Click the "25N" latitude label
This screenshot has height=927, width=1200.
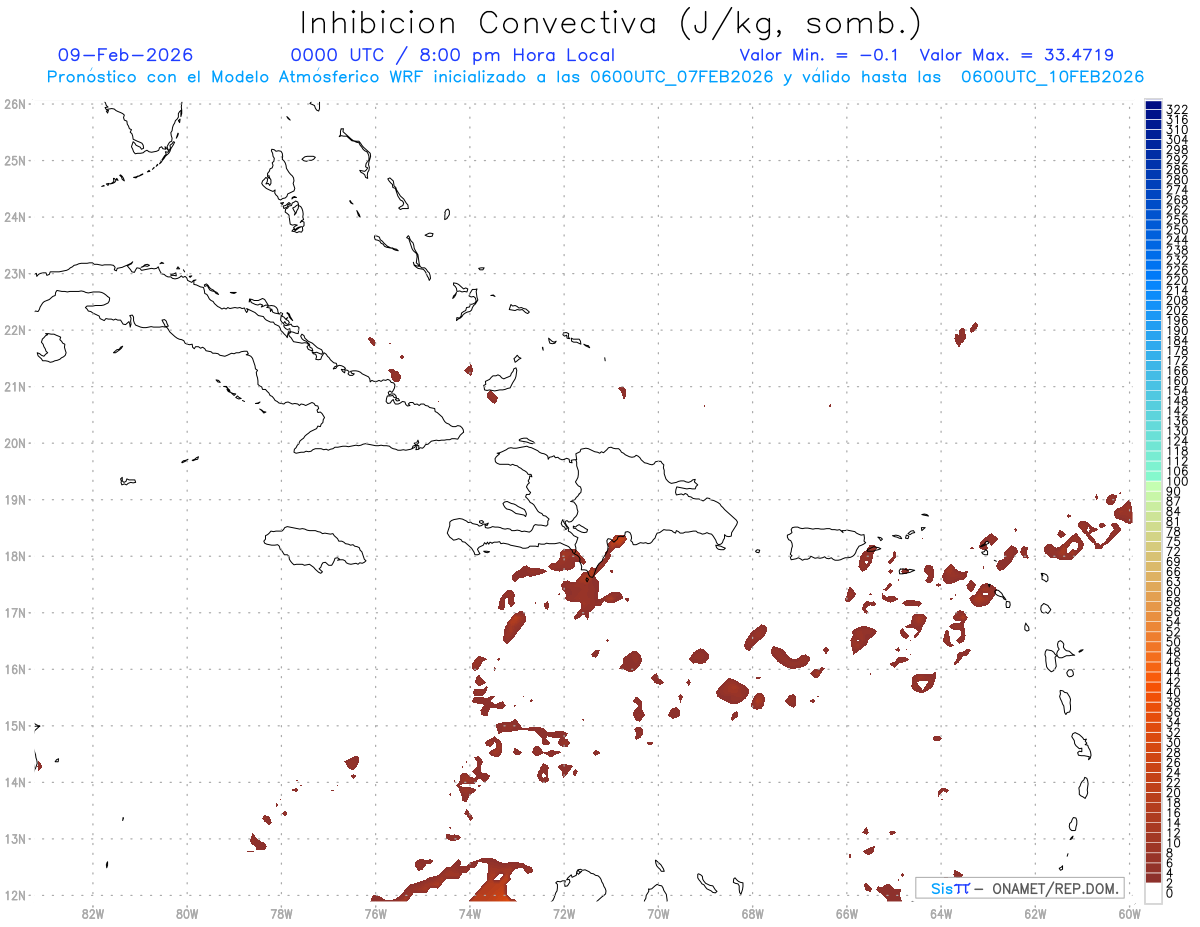coord(15,160)
